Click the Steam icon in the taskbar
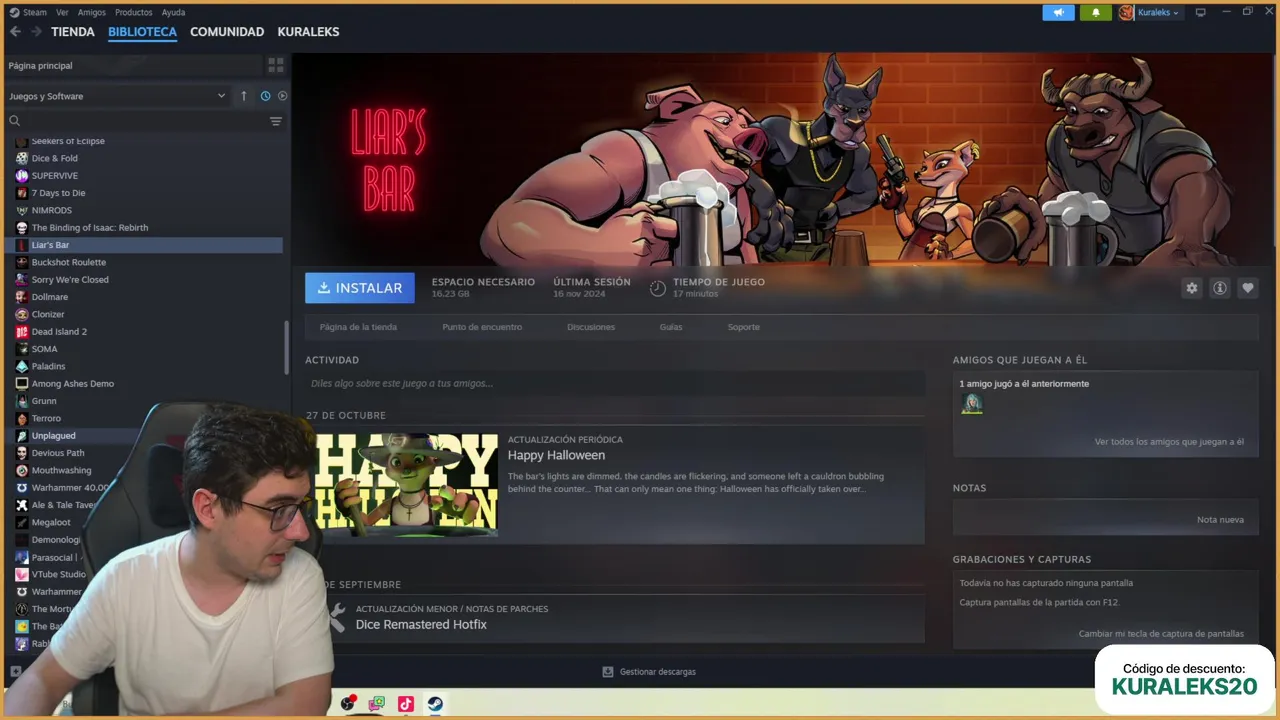Screen dimensions: 1280x720 point(436,704)
